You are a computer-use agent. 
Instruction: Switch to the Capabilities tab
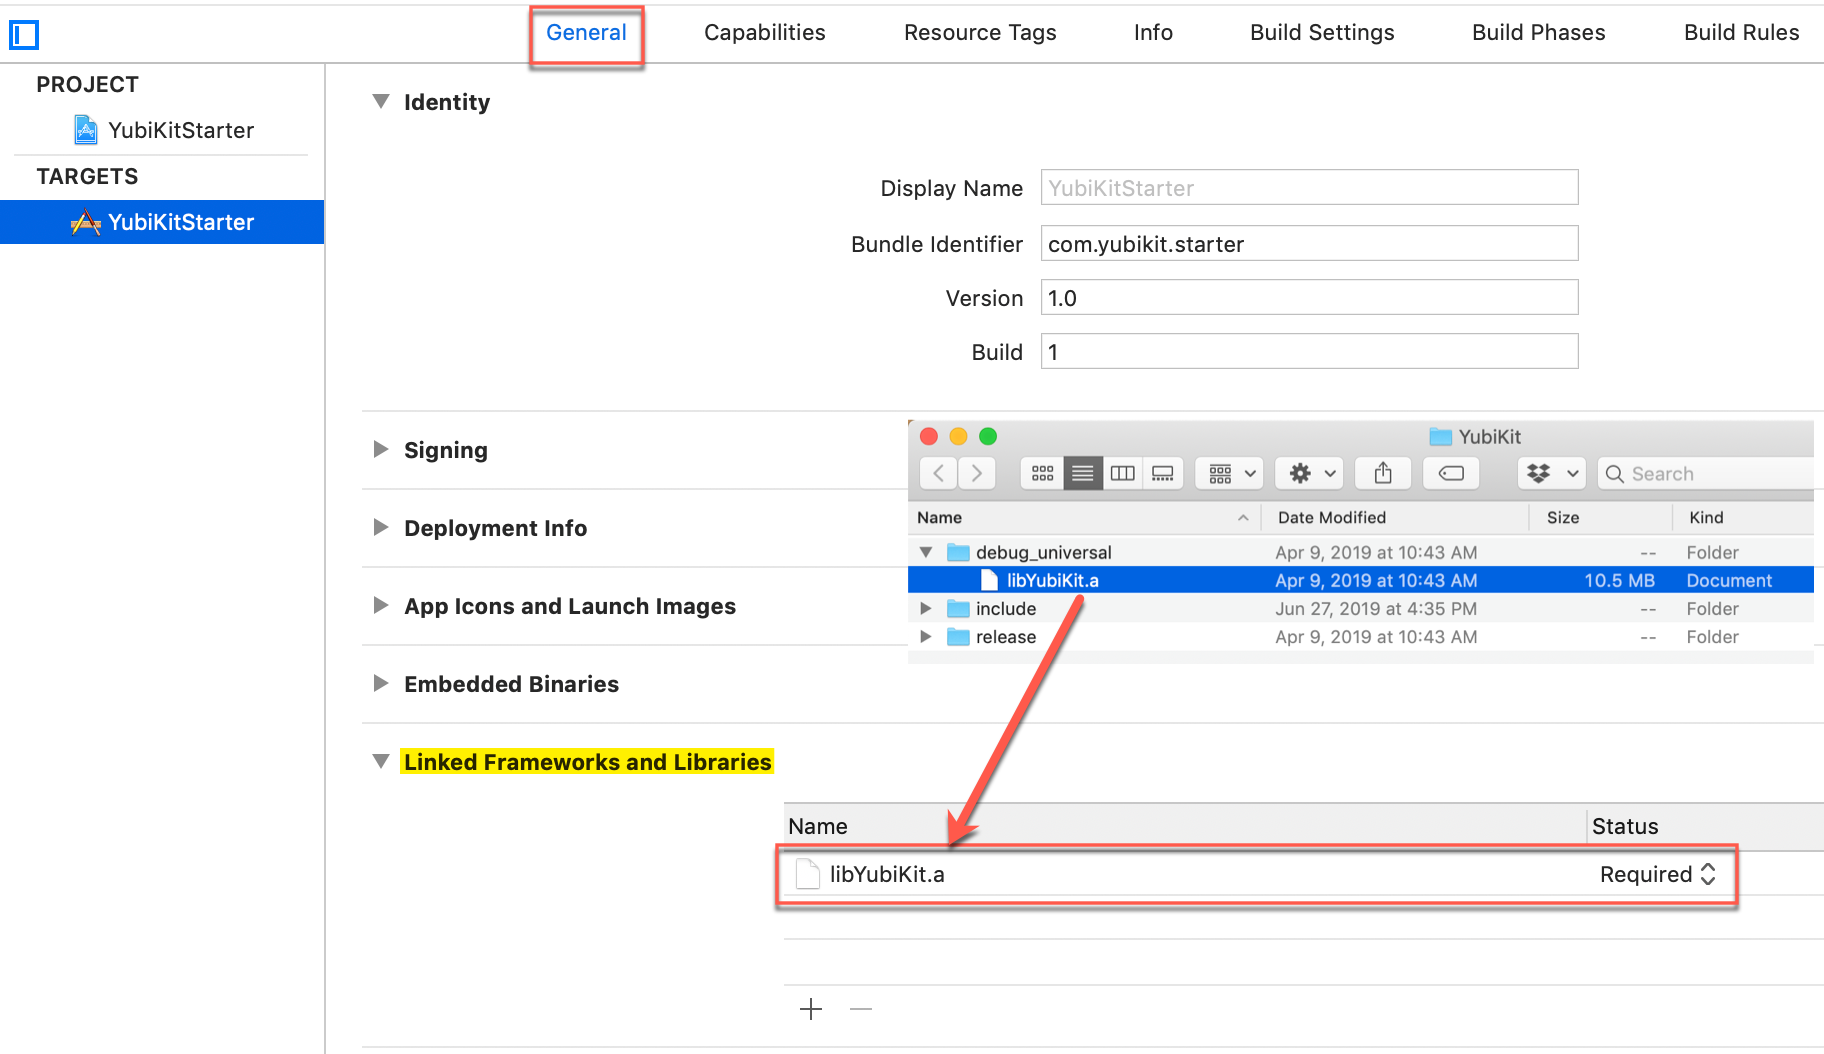pyautogui.click(x=764, y=32)
